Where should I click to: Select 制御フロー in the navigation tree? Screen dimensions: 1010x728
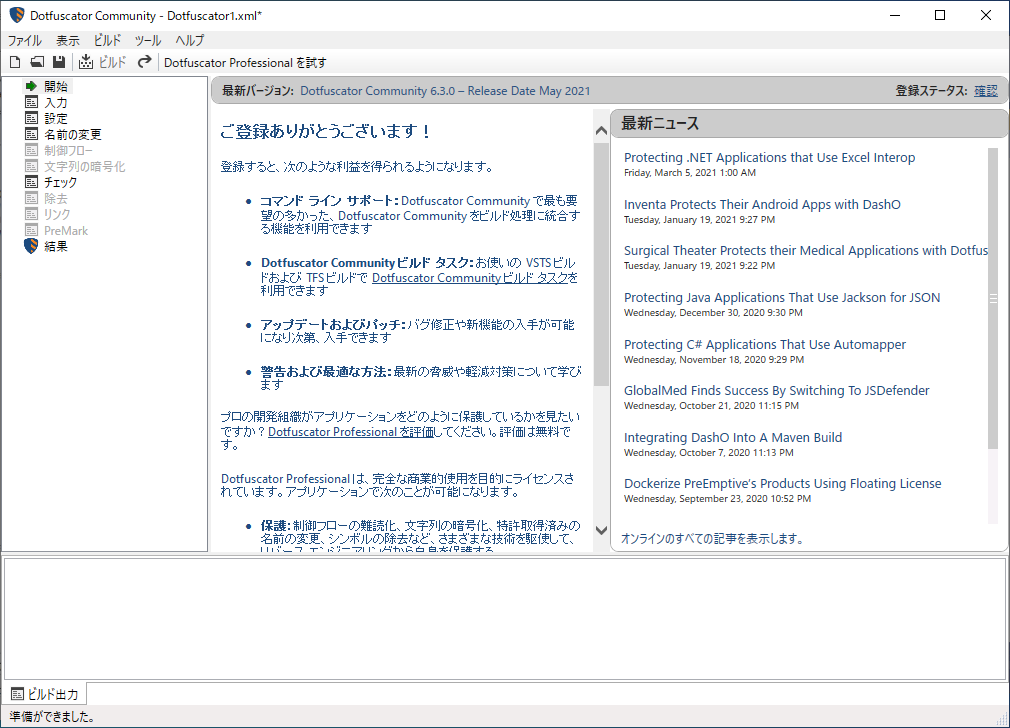click(68, 150)
